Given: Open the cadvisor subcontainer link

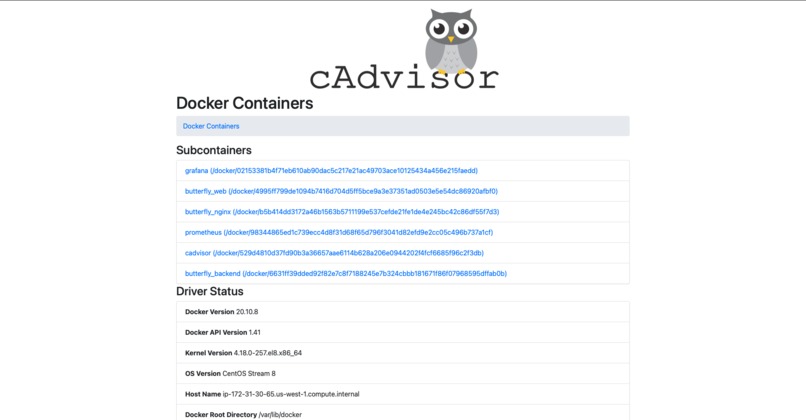Looking at the screenshot, I should 334,253.
